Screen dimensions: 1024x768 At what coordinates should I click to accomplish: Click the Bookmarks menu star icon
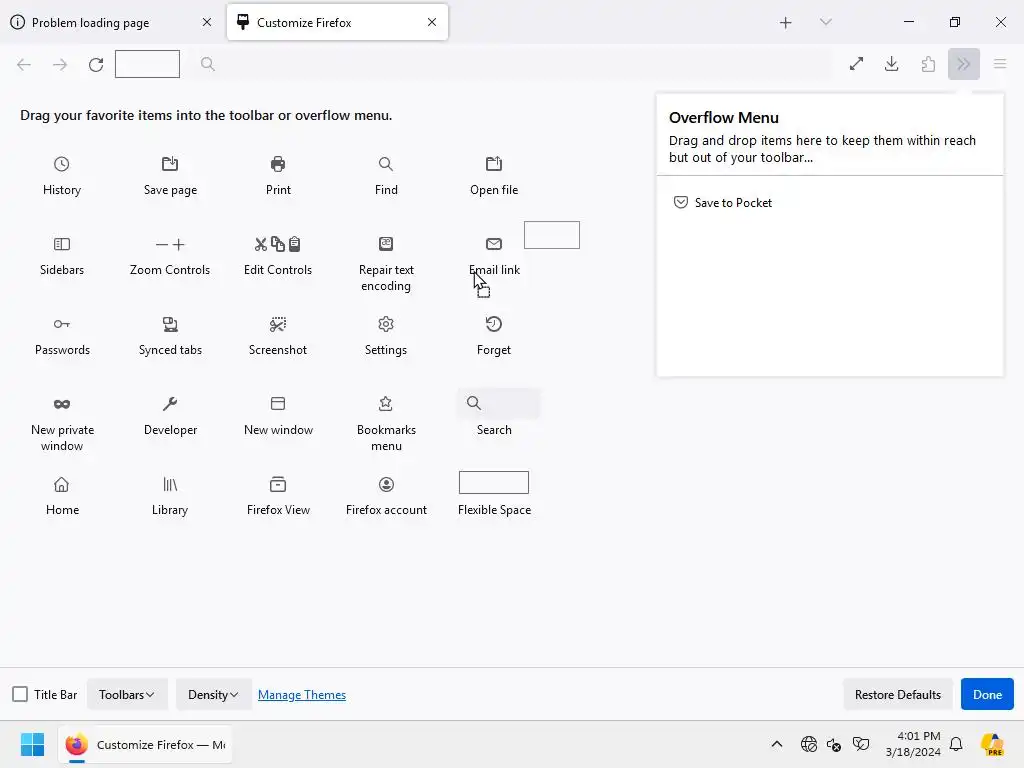pos(386,404)
